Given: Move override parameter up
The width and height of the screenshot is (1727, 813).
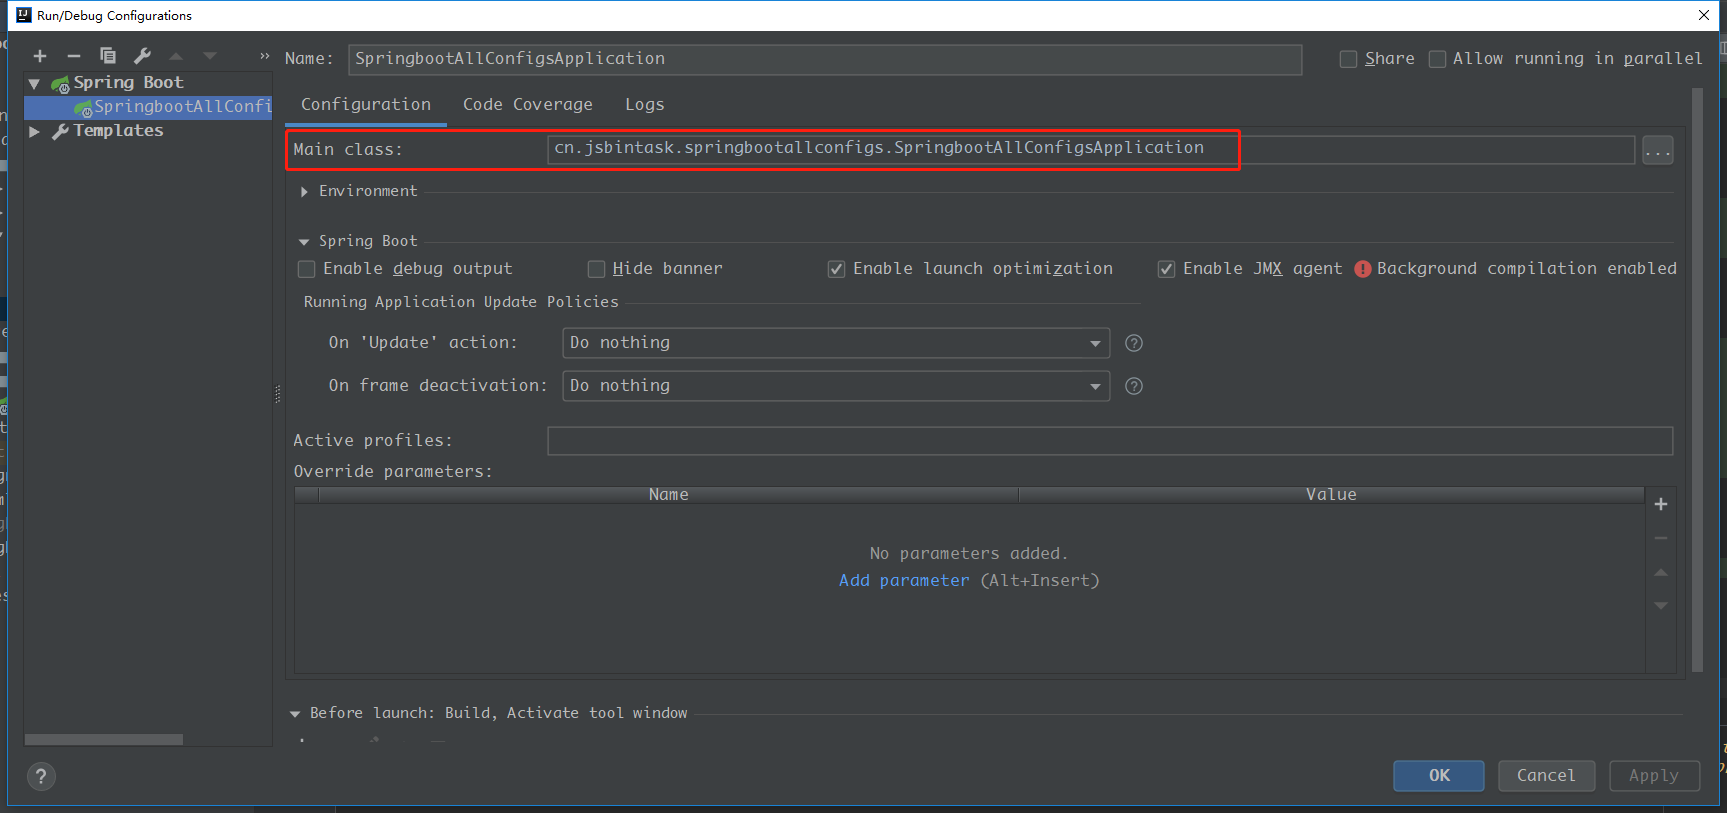Looking at the screenshot, I should pos(1661,572).
